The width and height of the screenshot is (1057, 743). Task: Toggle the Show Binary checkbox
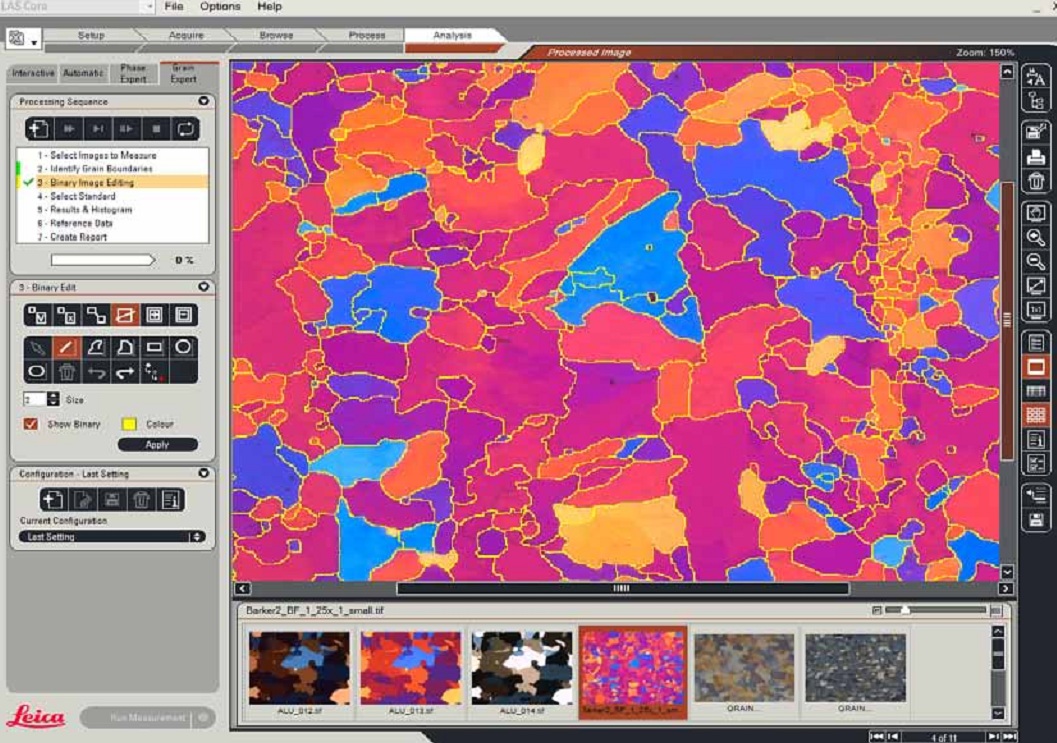point(31,424)
